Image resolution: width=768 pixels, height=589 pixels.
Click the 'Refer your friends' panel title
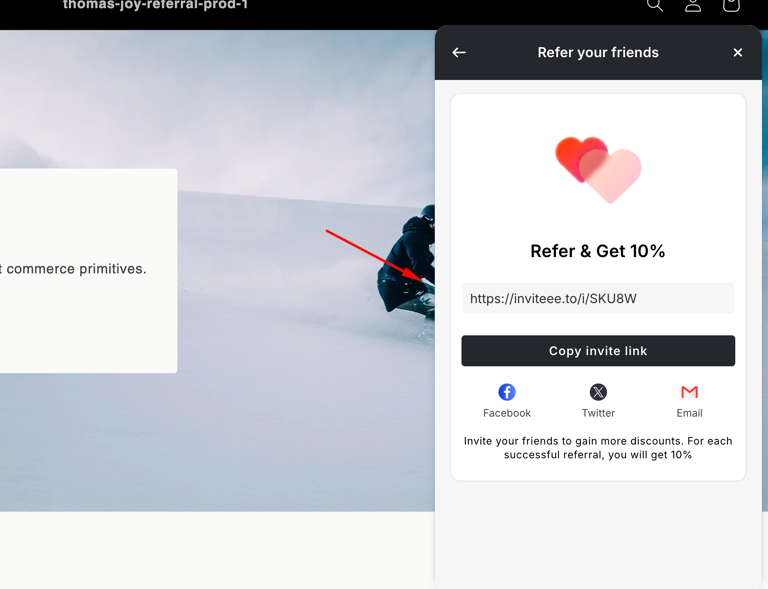pos(598,53)
